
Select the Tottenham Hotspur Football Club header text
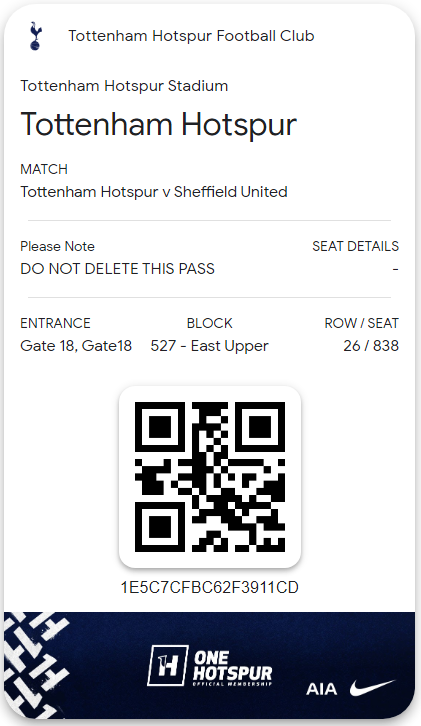(191, 36)
